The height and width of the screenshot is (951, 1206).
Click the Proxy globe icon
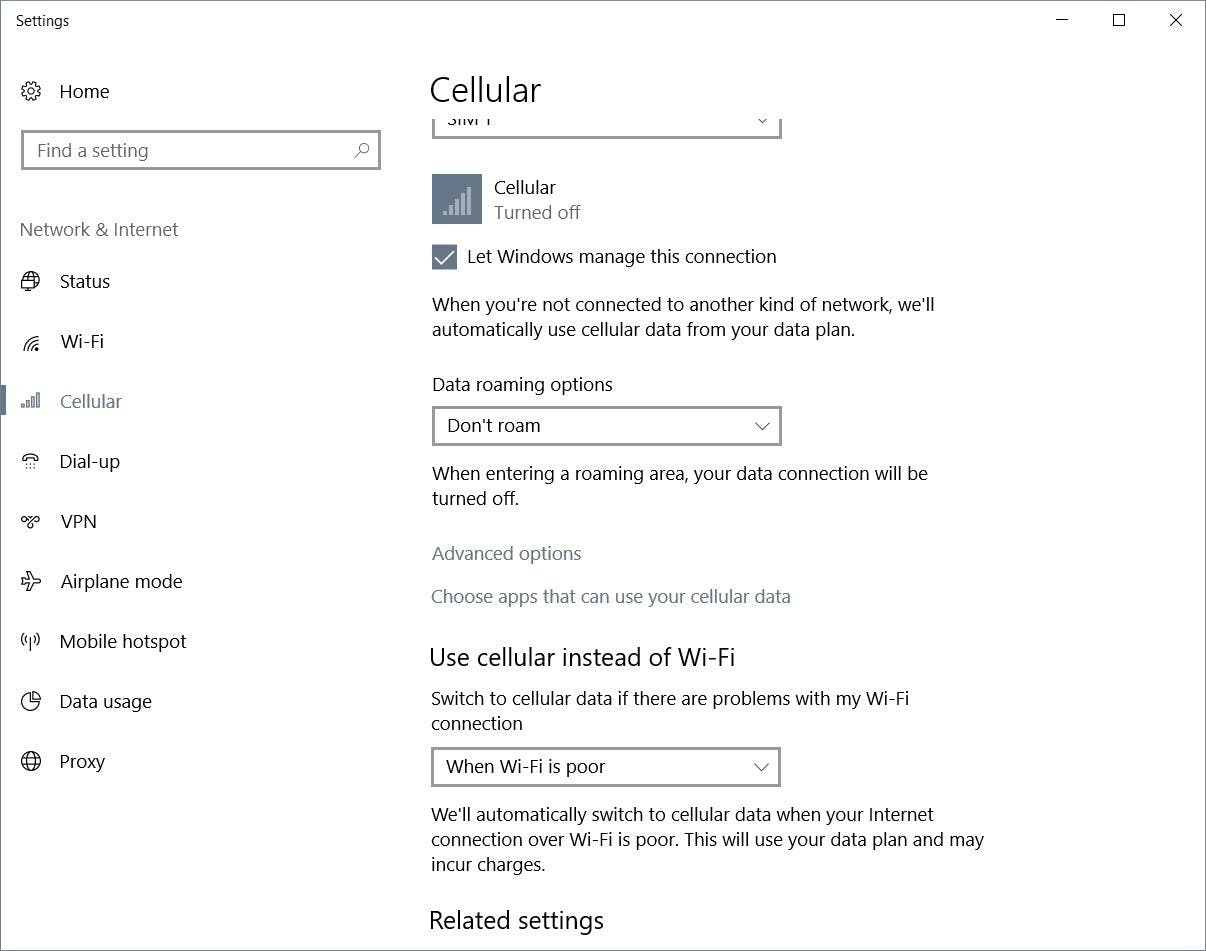pyautogui.click(x=31, y=761)
